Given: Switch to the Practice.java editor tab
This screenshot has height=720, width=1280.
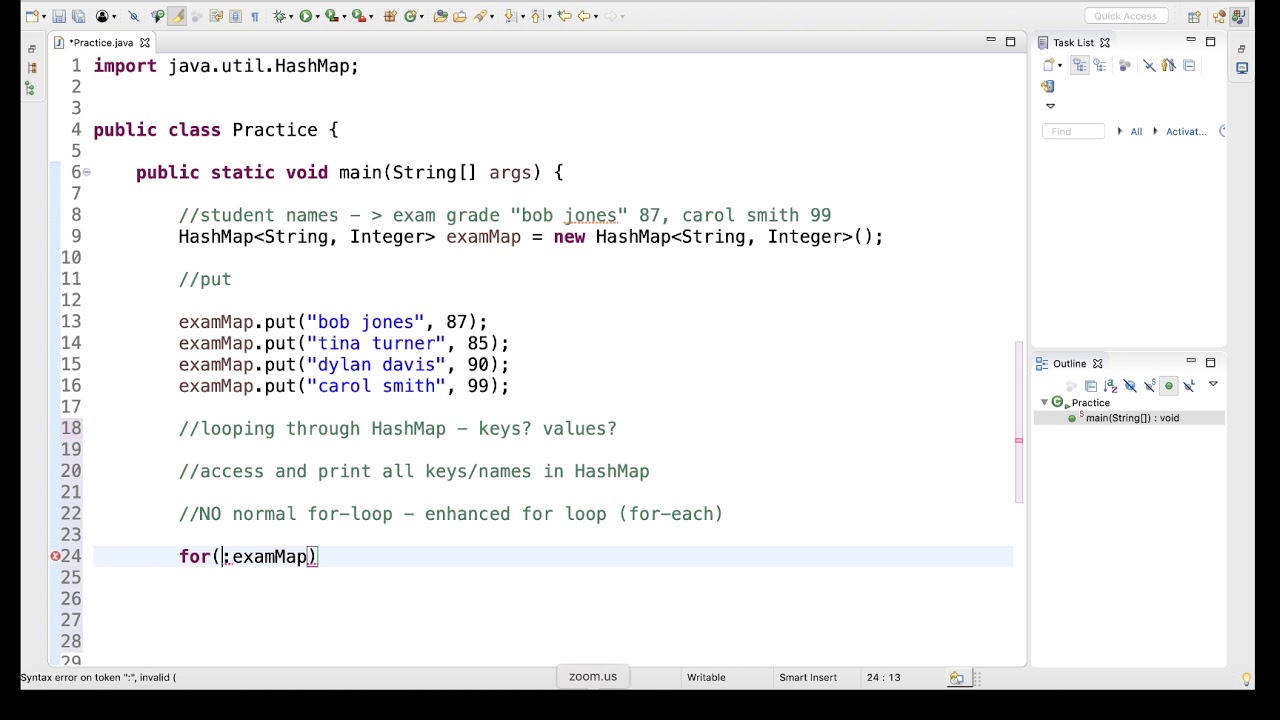Looking at the screenshot, I should point(100,43).
